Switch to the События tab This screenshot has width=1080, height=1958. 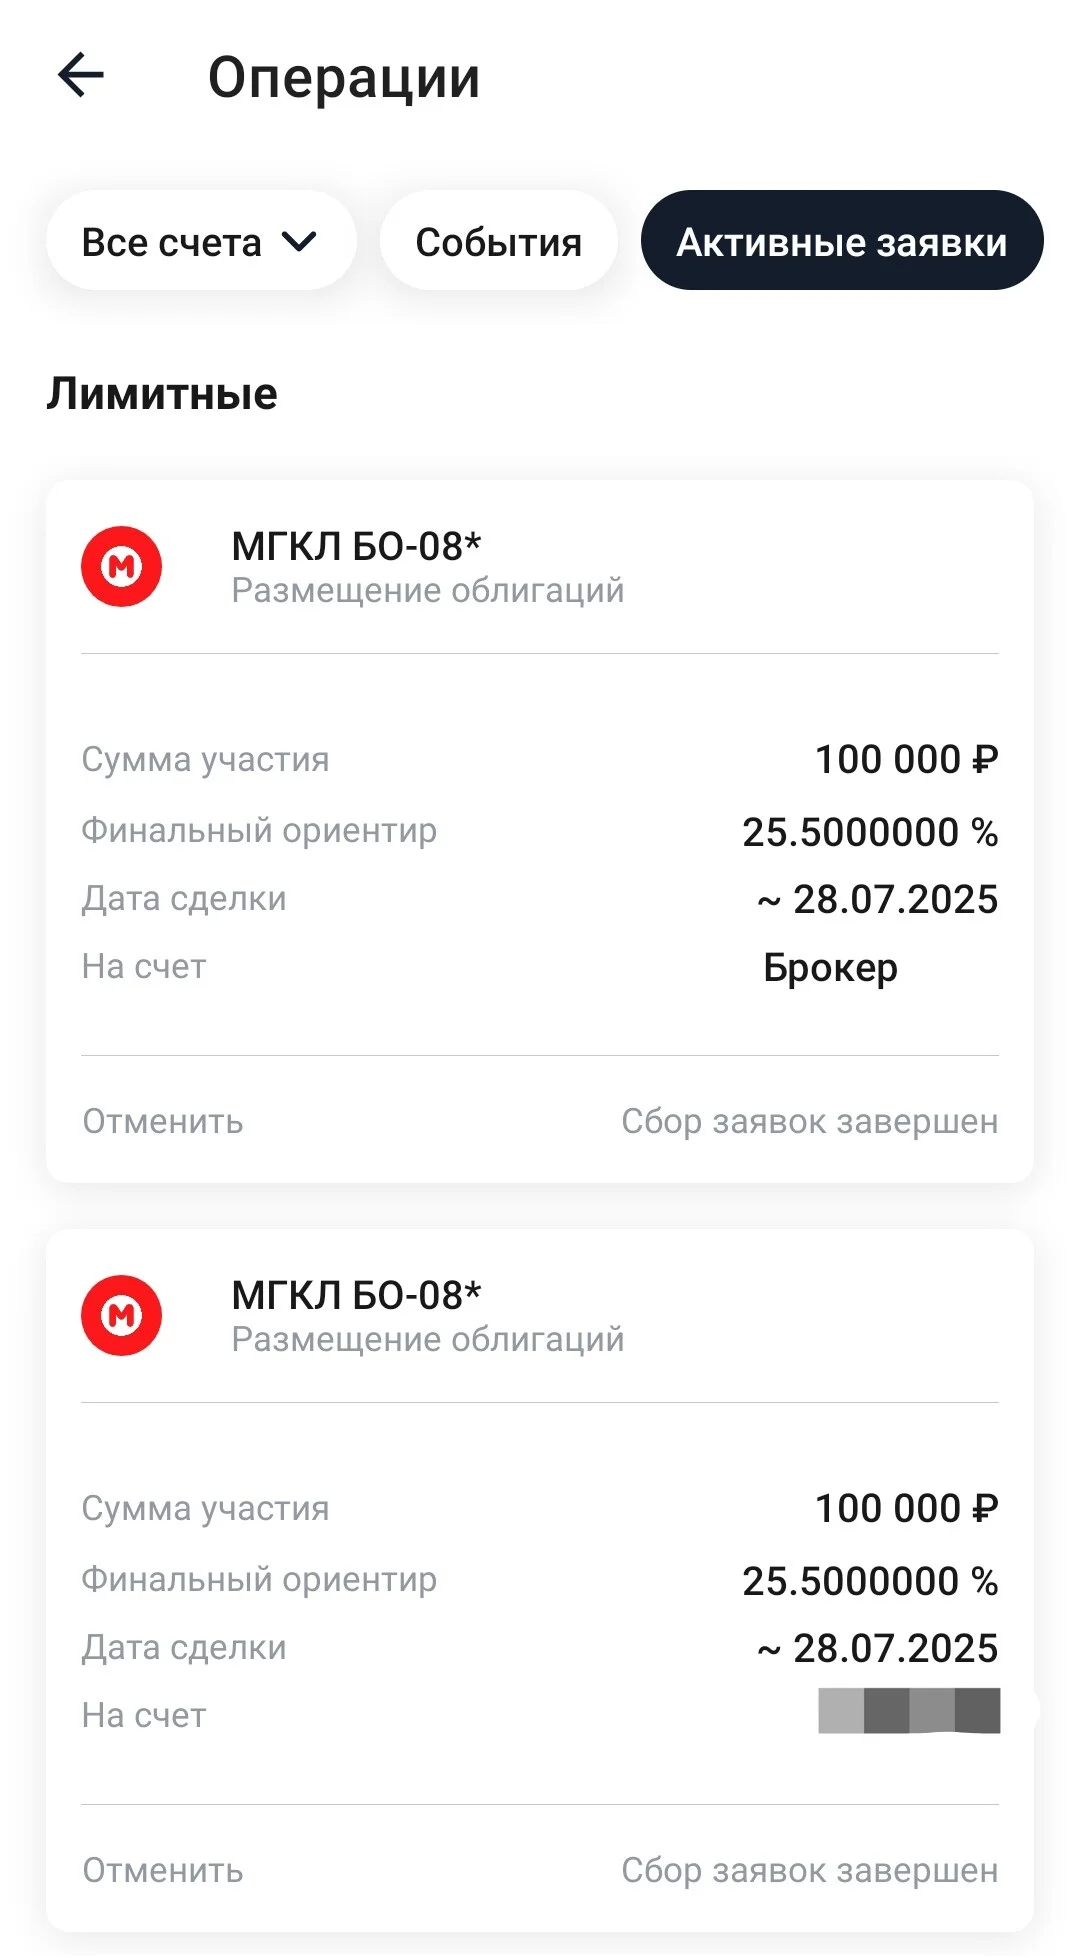coord(498,241)
